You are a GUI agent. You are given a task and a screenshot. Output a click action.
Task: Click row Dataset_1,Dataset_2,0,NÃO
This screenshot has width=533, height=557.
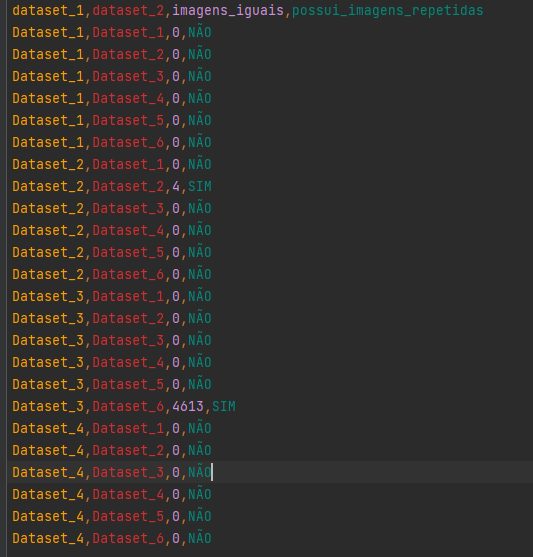(112, 55)
